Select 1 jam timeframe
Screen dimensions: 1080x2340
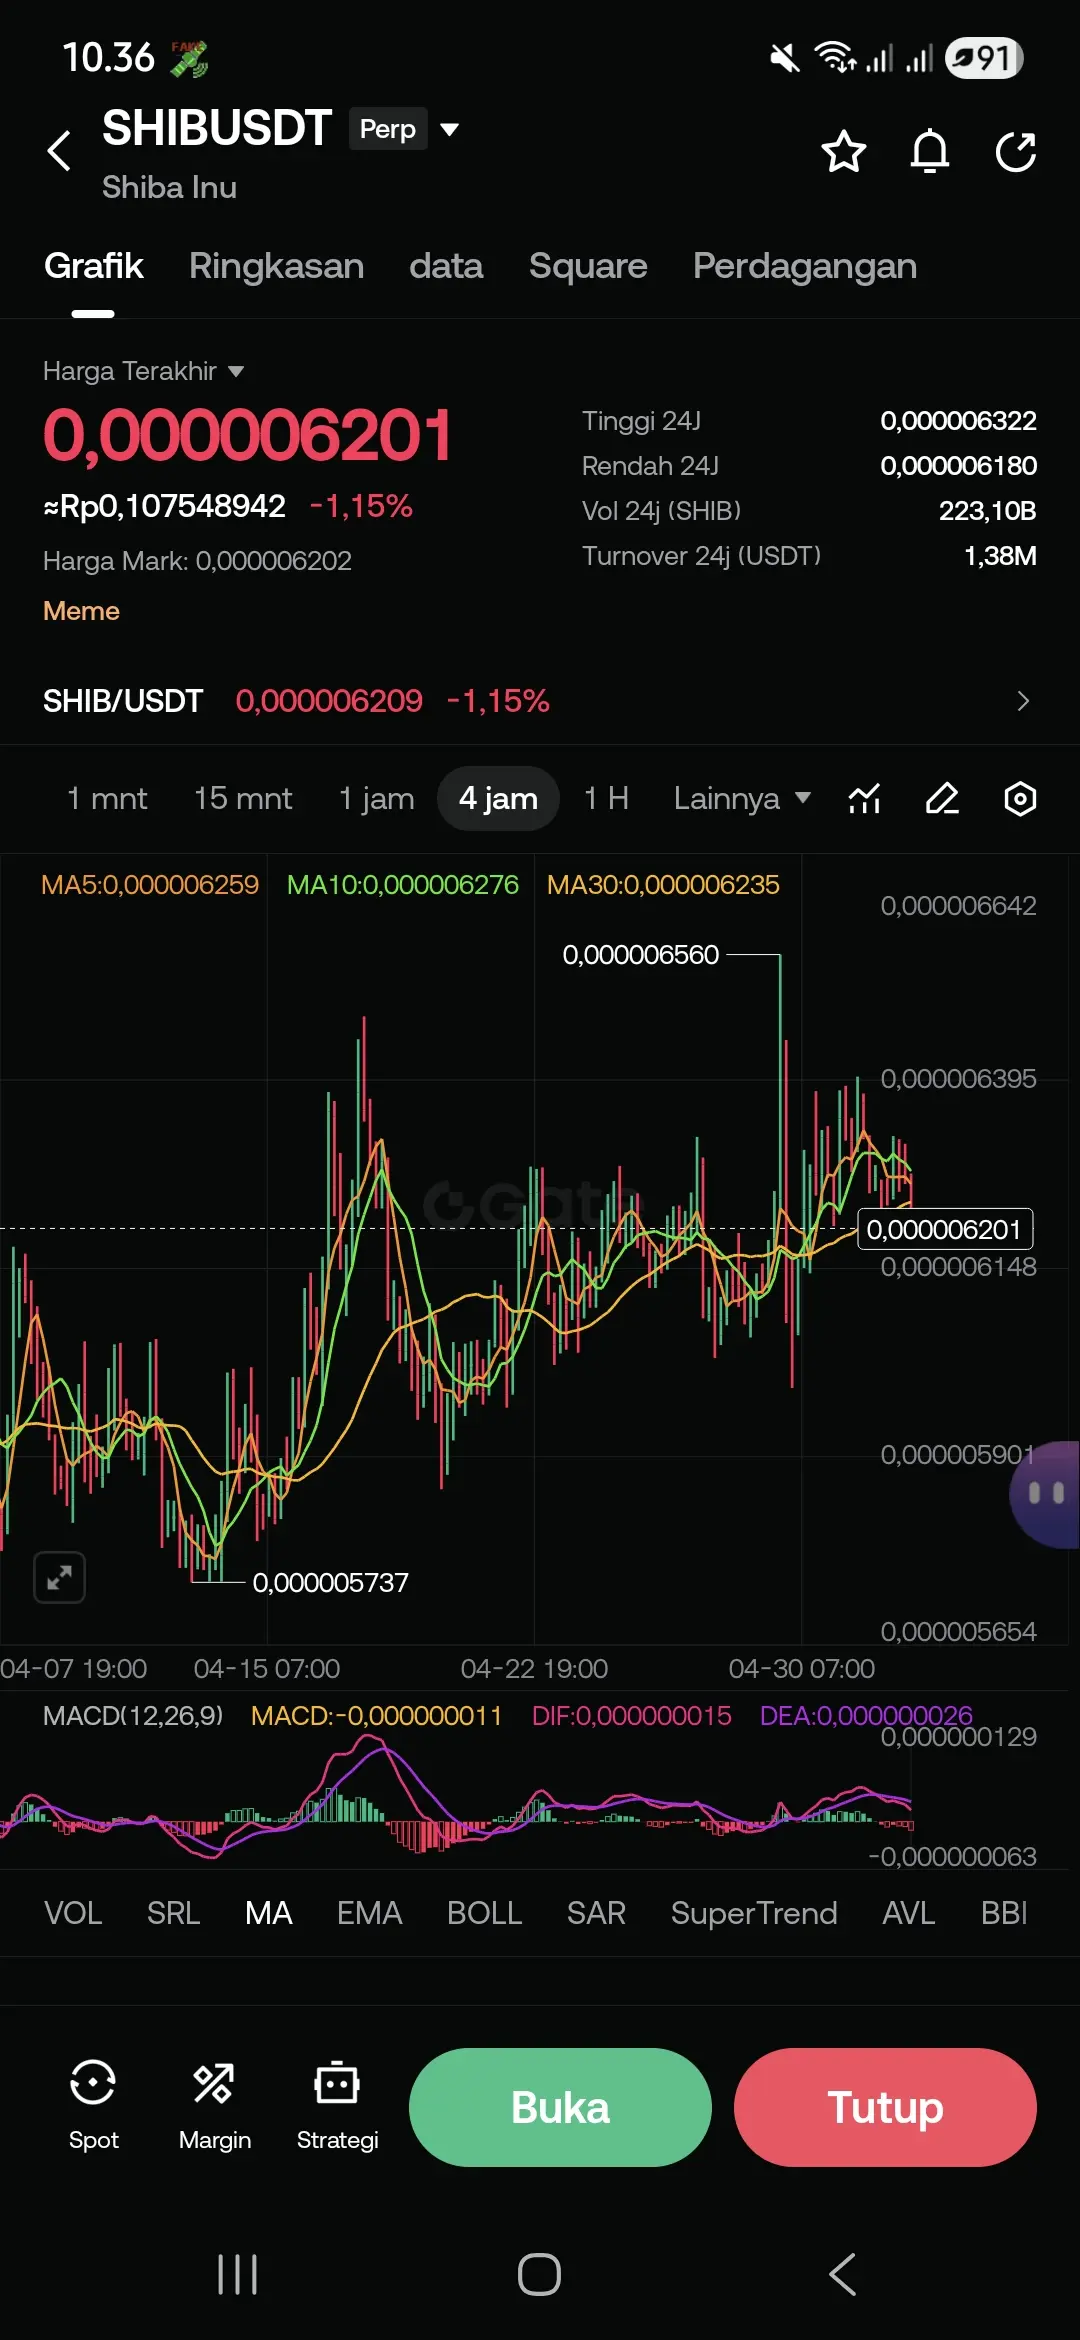coord(377,798)
